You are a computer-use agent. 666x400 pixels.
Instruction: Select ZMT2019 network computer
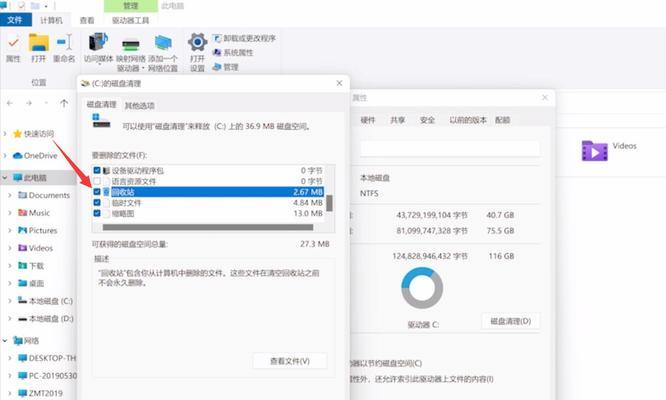pos(40,393)
